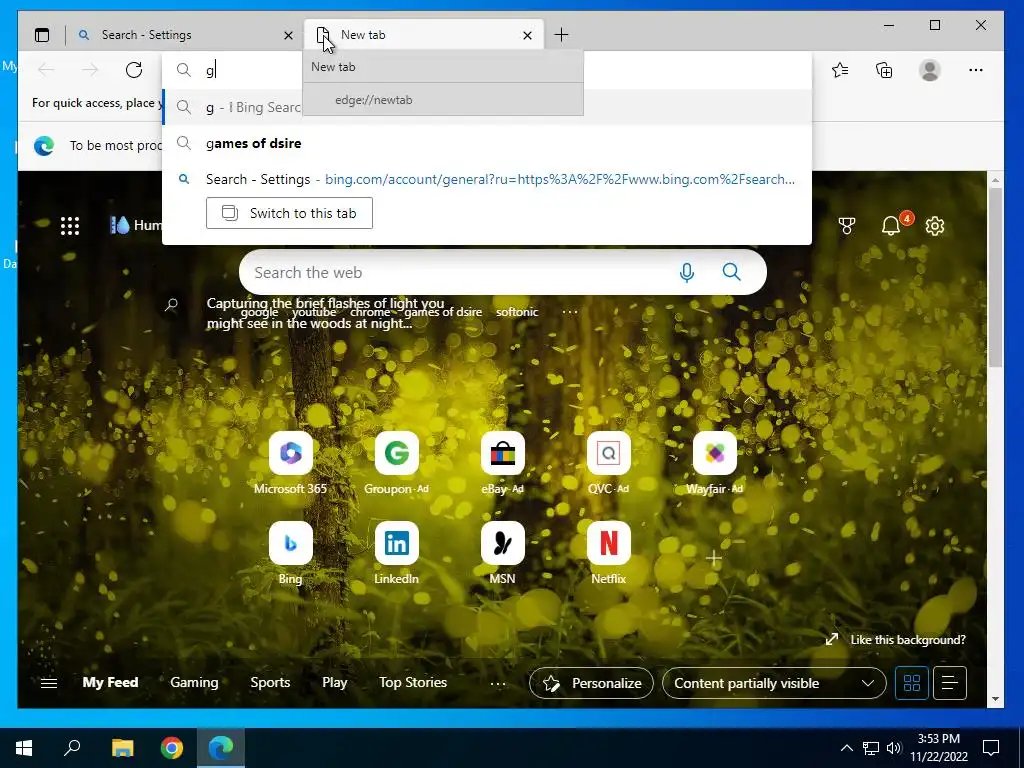Open the Content partially visible dropdown
The height and width of the screenshot is (768, 1024).
[x=774, y=683]
